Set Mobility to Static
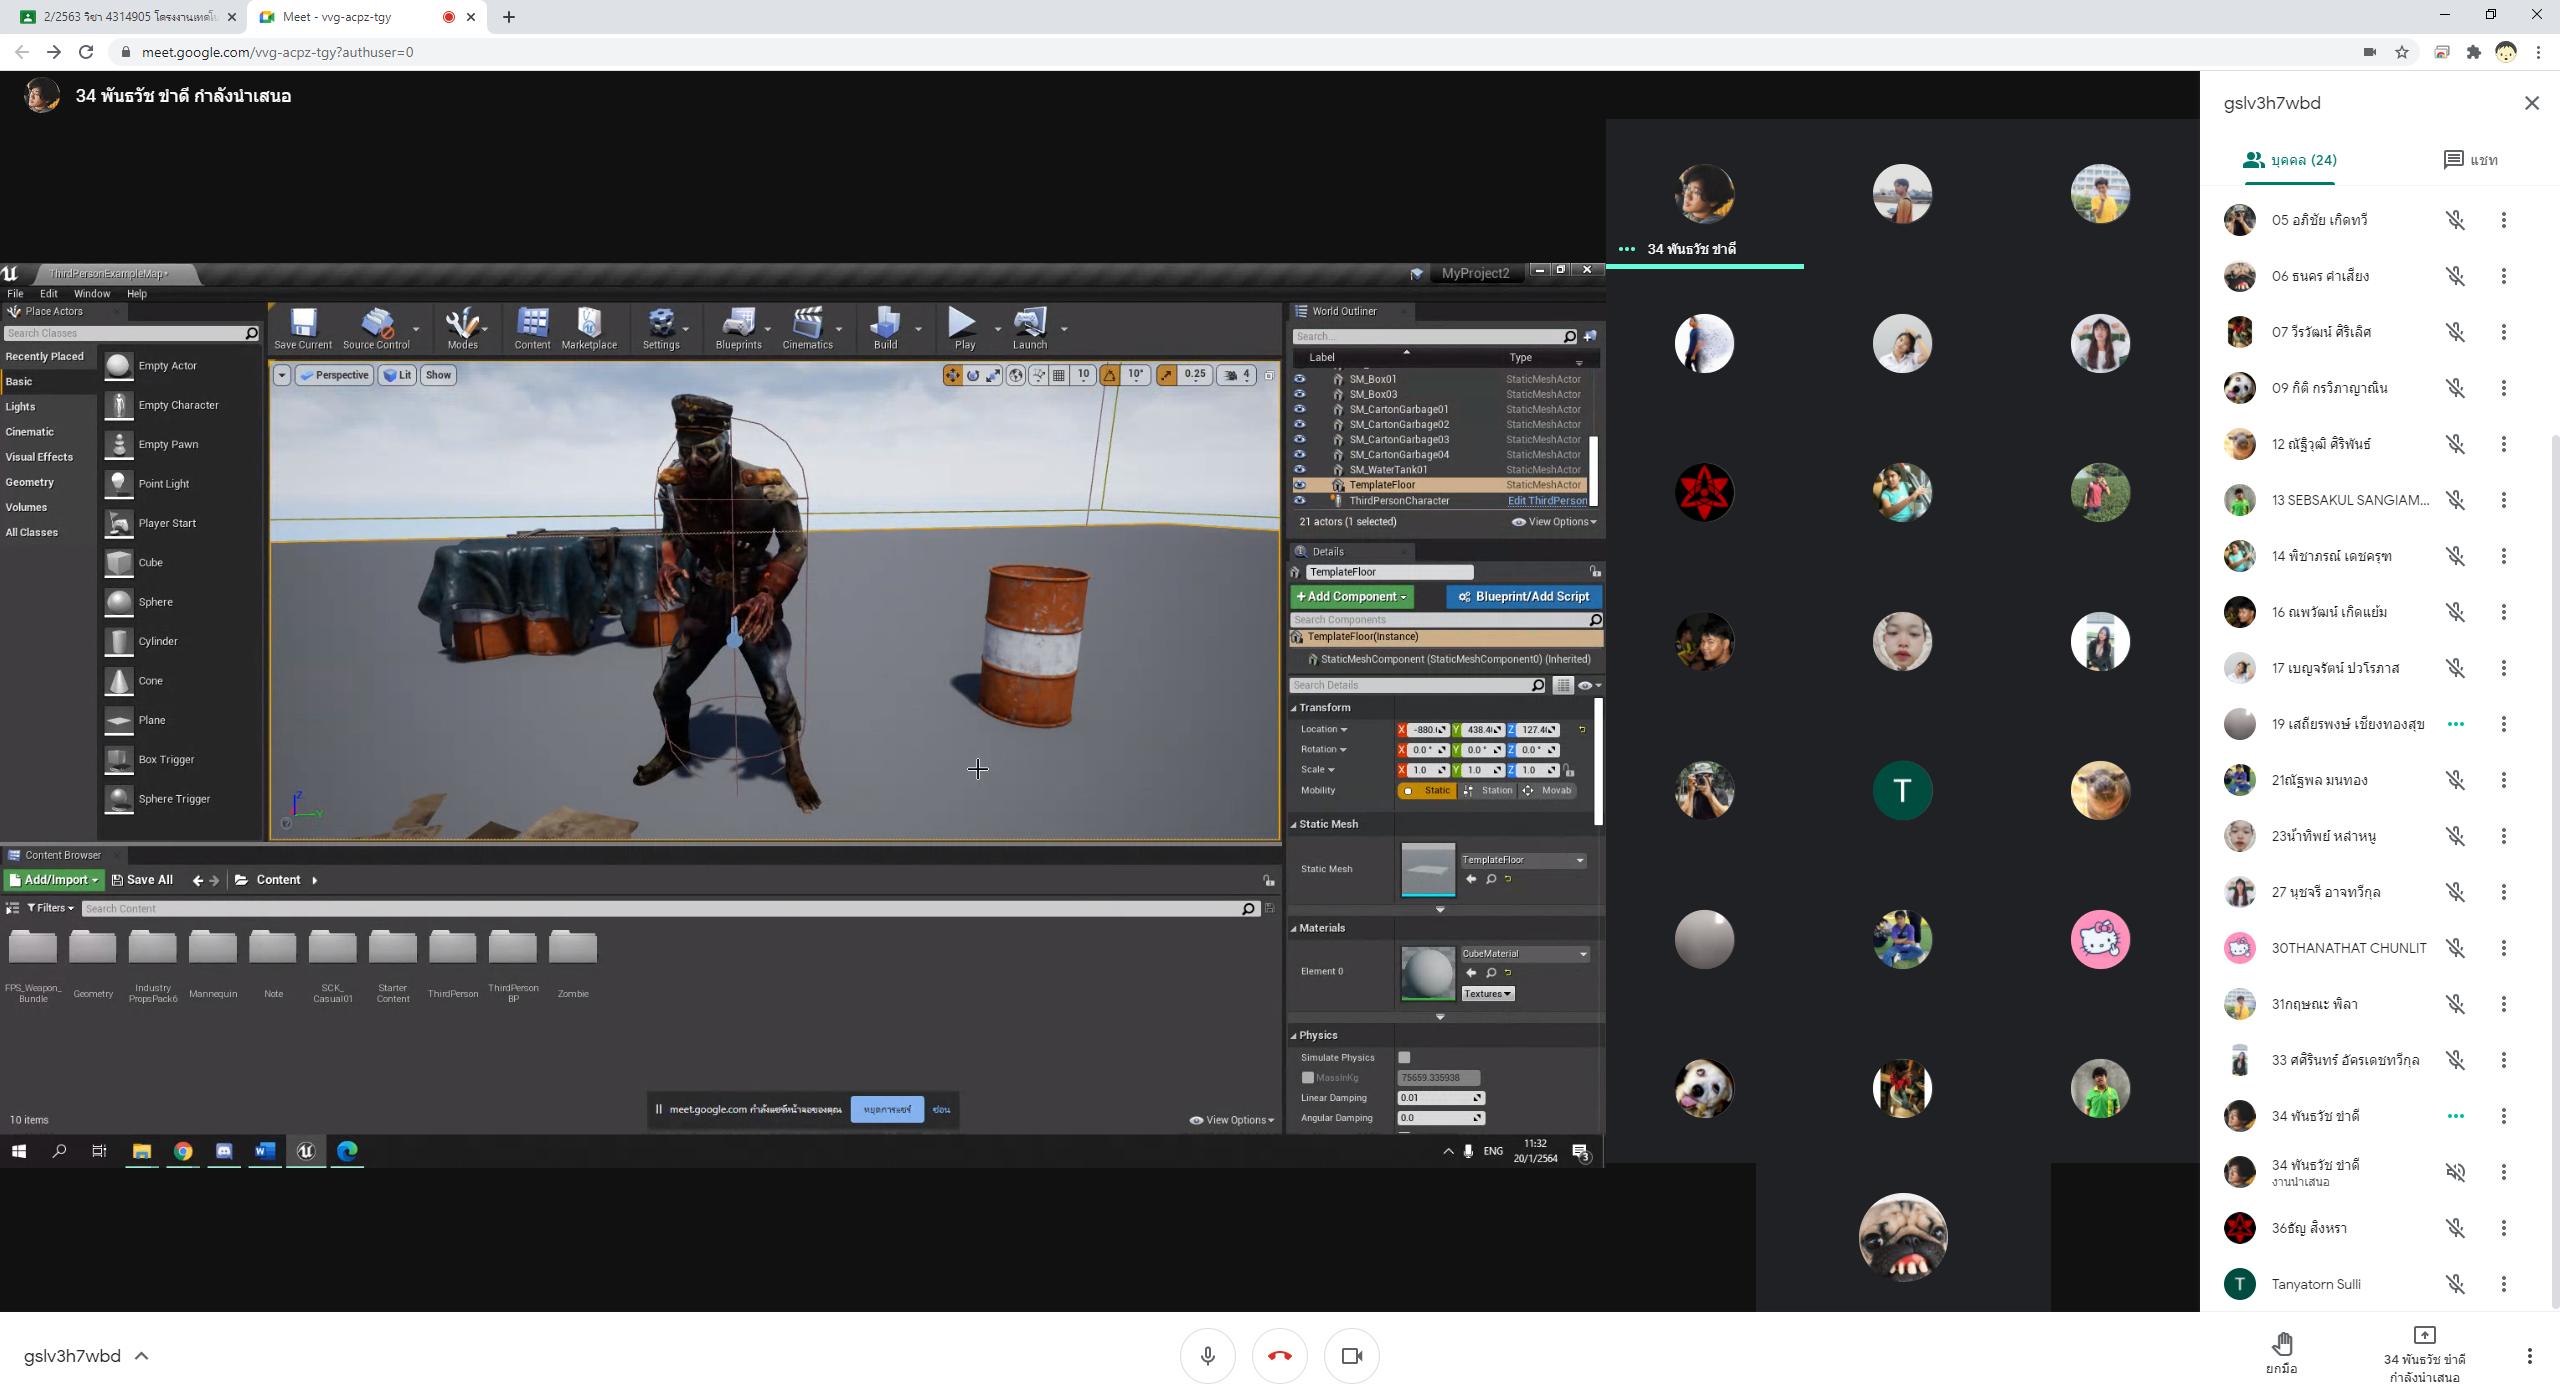 (1427, 790)
